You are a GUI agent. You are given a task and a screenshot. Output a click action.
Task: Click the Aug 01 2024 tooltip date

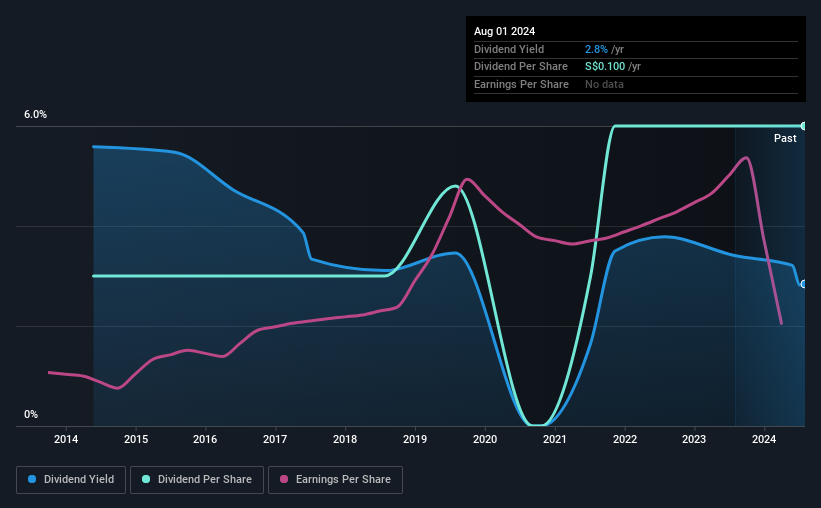click(x=504, y=31)
